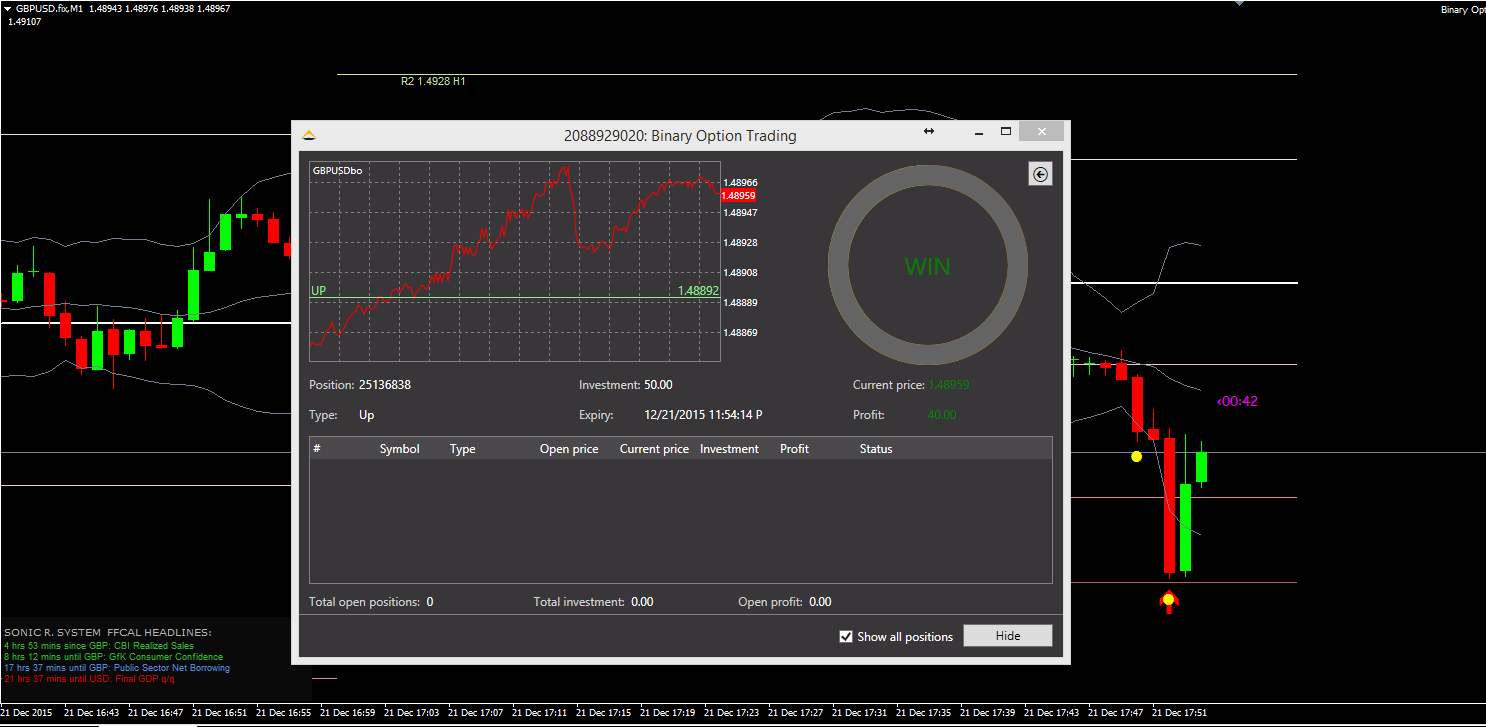Click the Open profit 0.00 value
1486x727 pixels.
[x=820, y=602]
